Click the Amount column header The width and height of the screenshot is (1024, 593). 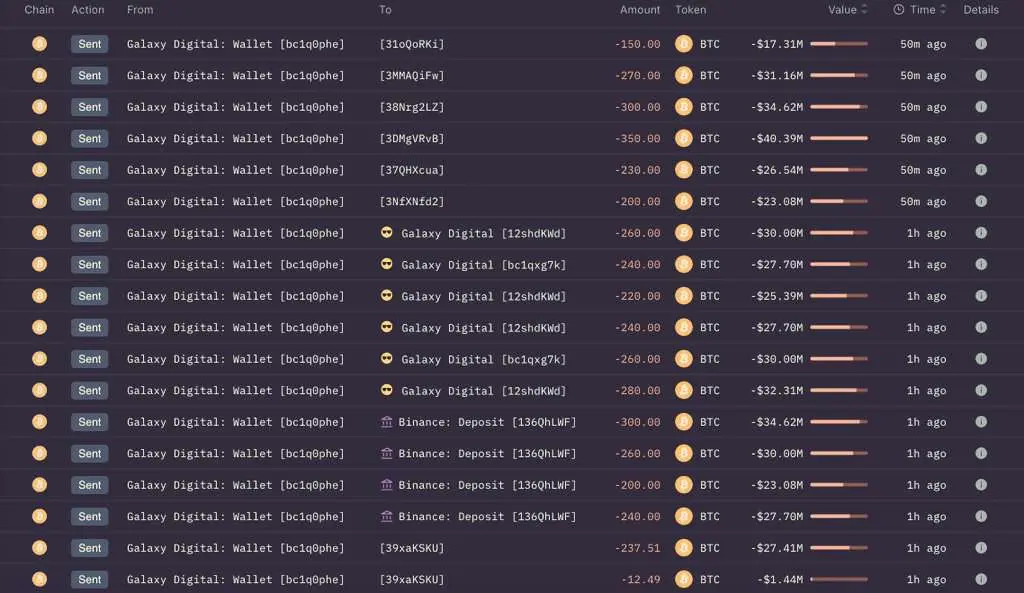click(640, 10)
